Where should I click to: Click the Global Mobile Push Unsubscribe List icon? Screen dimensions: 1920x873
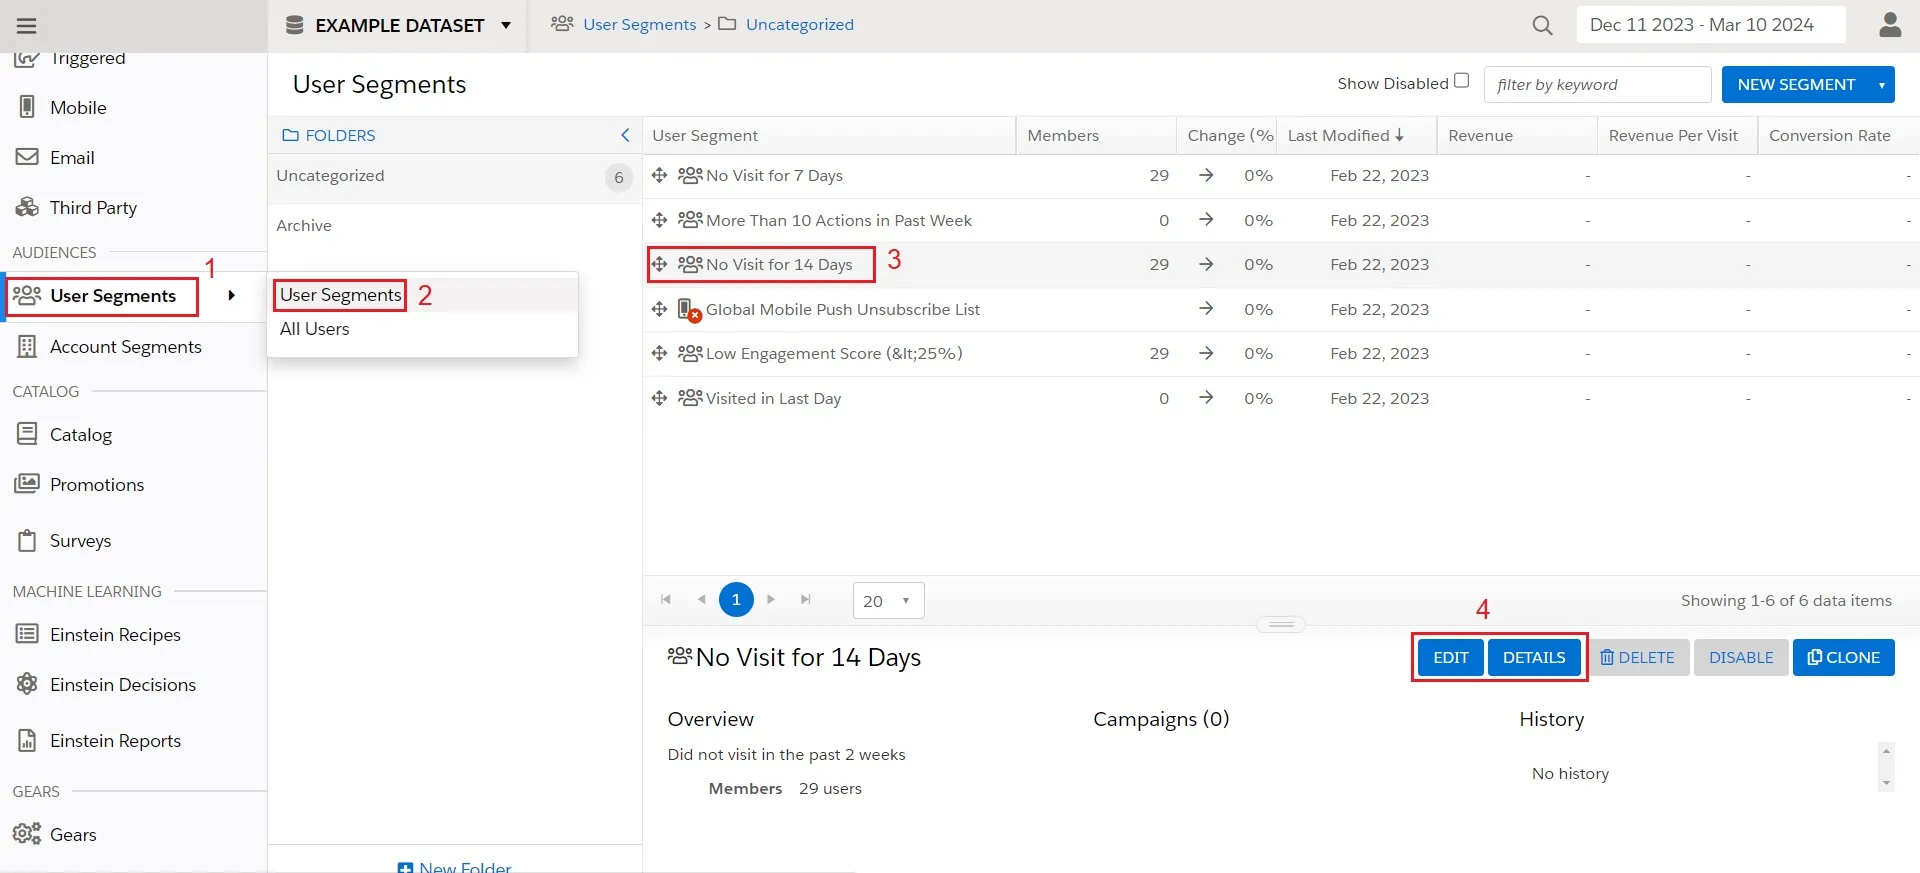coord(689,310)
